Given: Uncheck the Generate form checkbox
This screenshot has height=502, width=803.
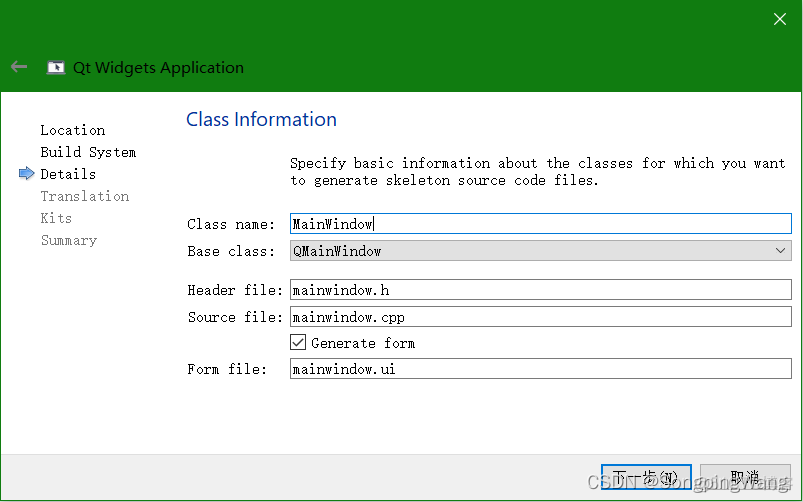Looking at the screenshot, I should [298, 343].
